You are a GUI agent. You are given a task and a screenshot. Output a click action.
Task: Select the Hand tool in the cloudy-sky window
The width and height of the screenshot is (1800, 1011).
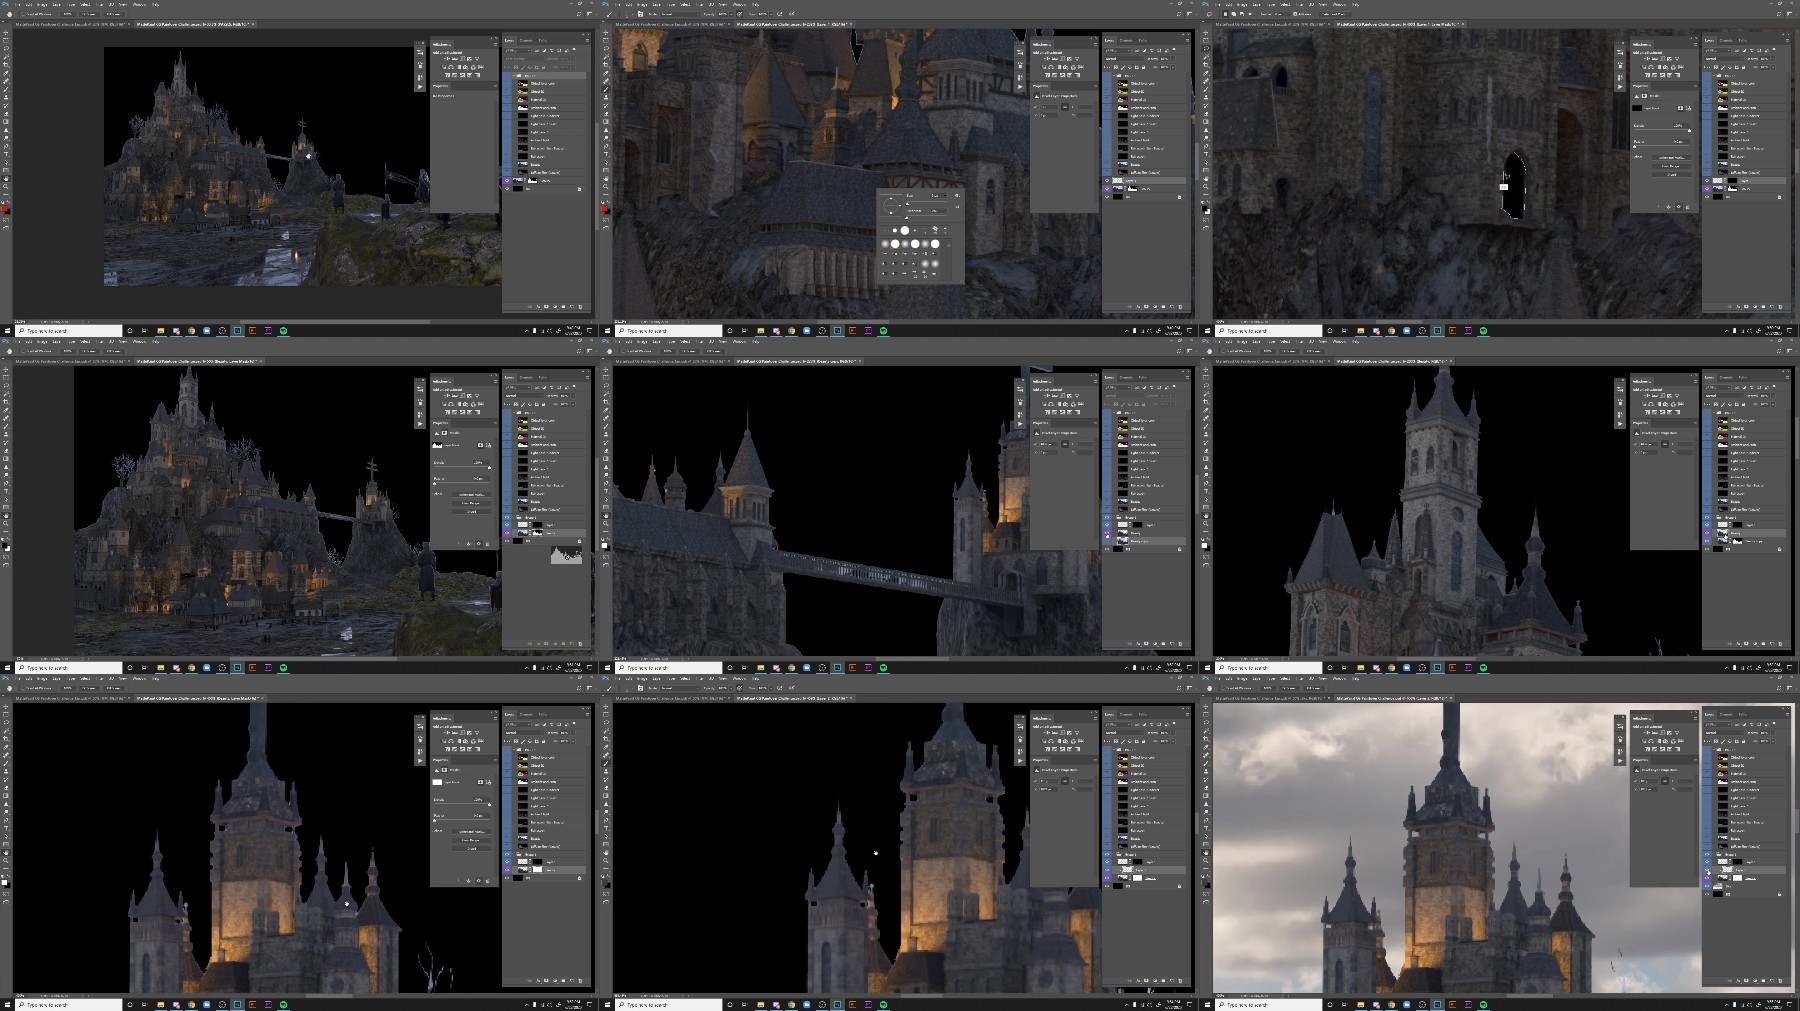coord(1206,852)
